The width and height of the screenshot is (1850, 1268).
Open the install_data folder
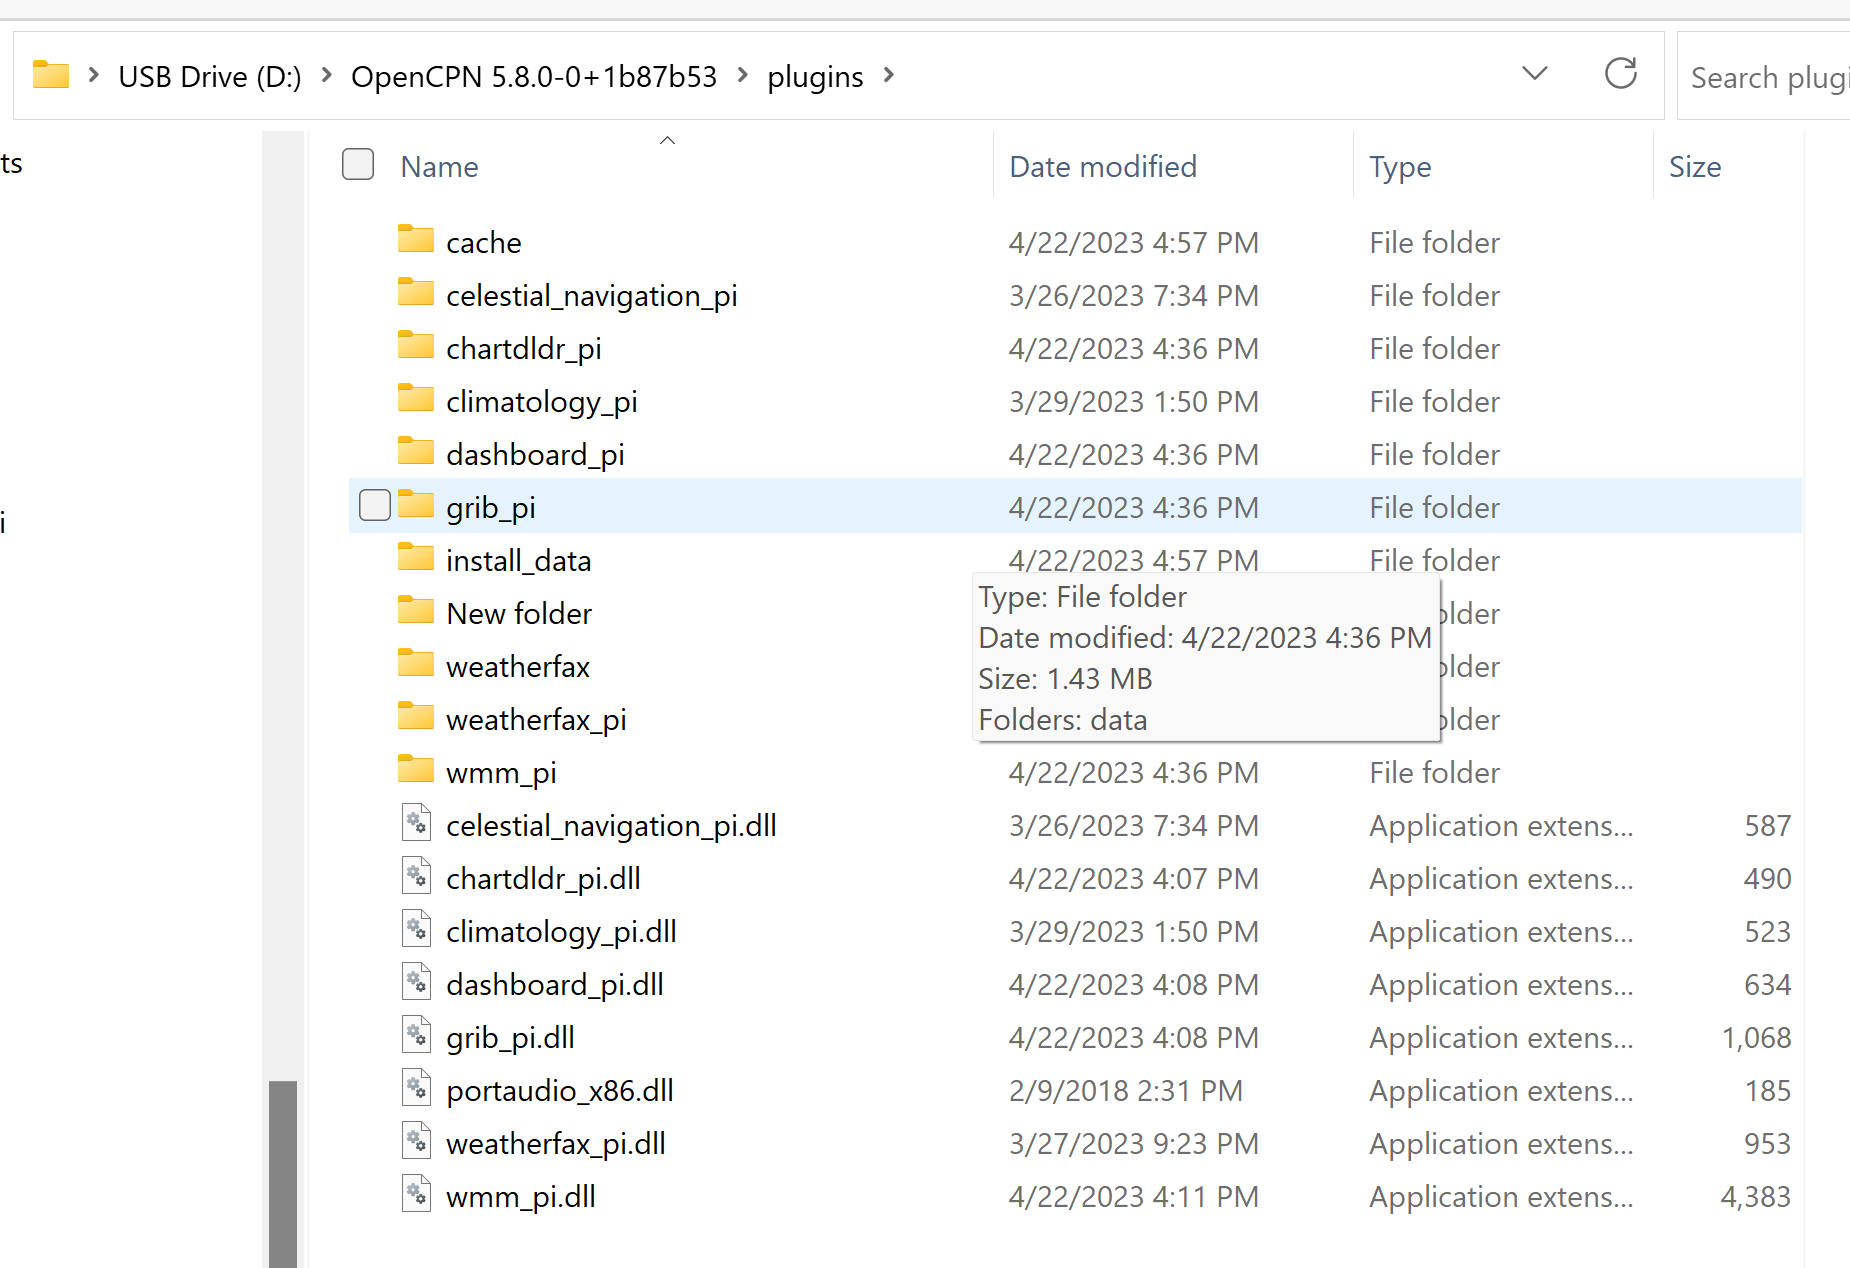click(x=518, y=559)
